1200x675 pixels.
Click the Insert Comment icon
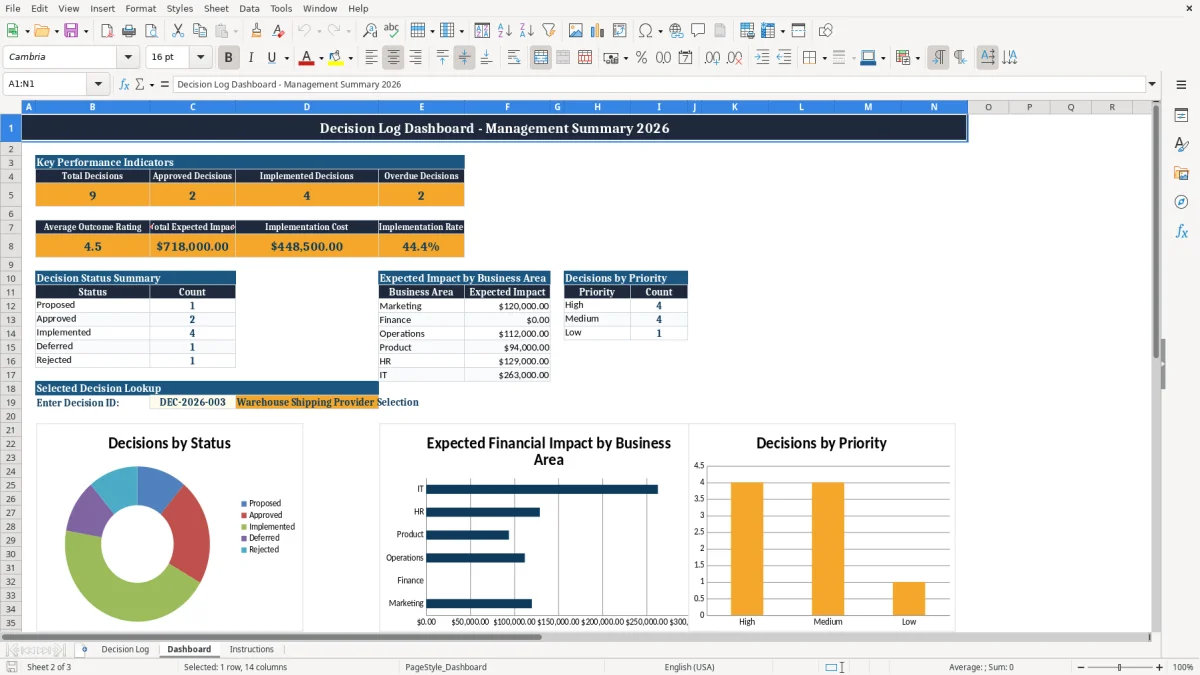click(698, 31)
